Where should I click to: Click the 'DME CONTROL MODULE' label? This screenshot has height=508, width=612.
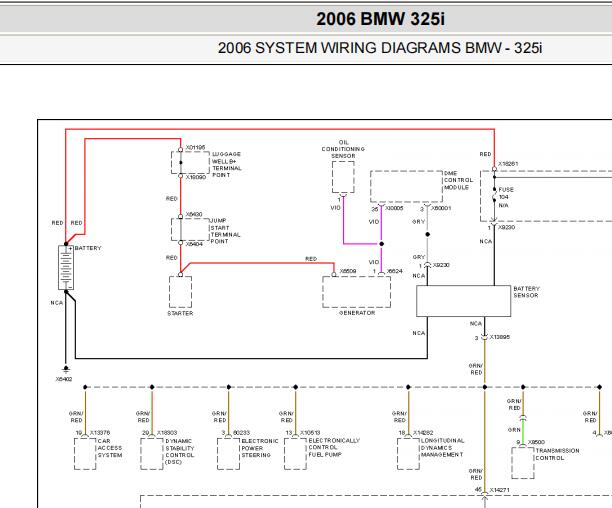coord(458,180)
